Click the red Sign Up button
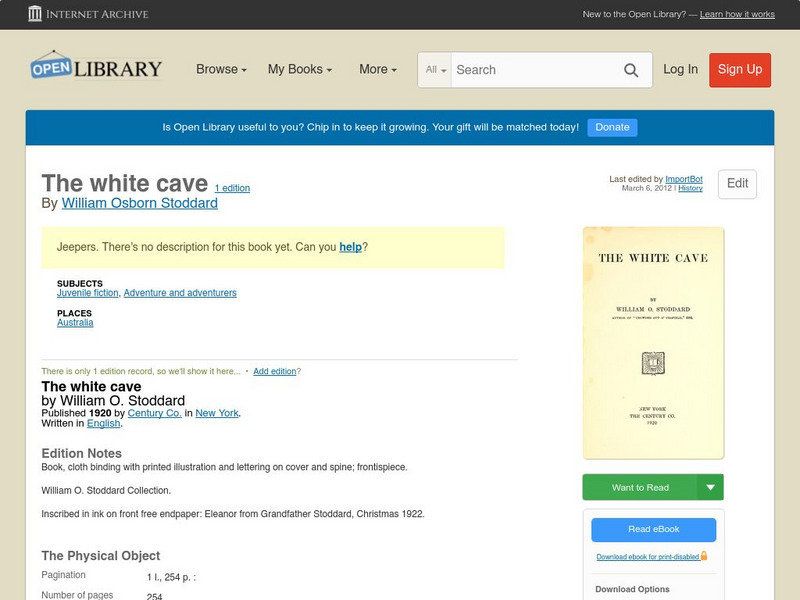This screenshot has width=800, height=600. (740, 70)
